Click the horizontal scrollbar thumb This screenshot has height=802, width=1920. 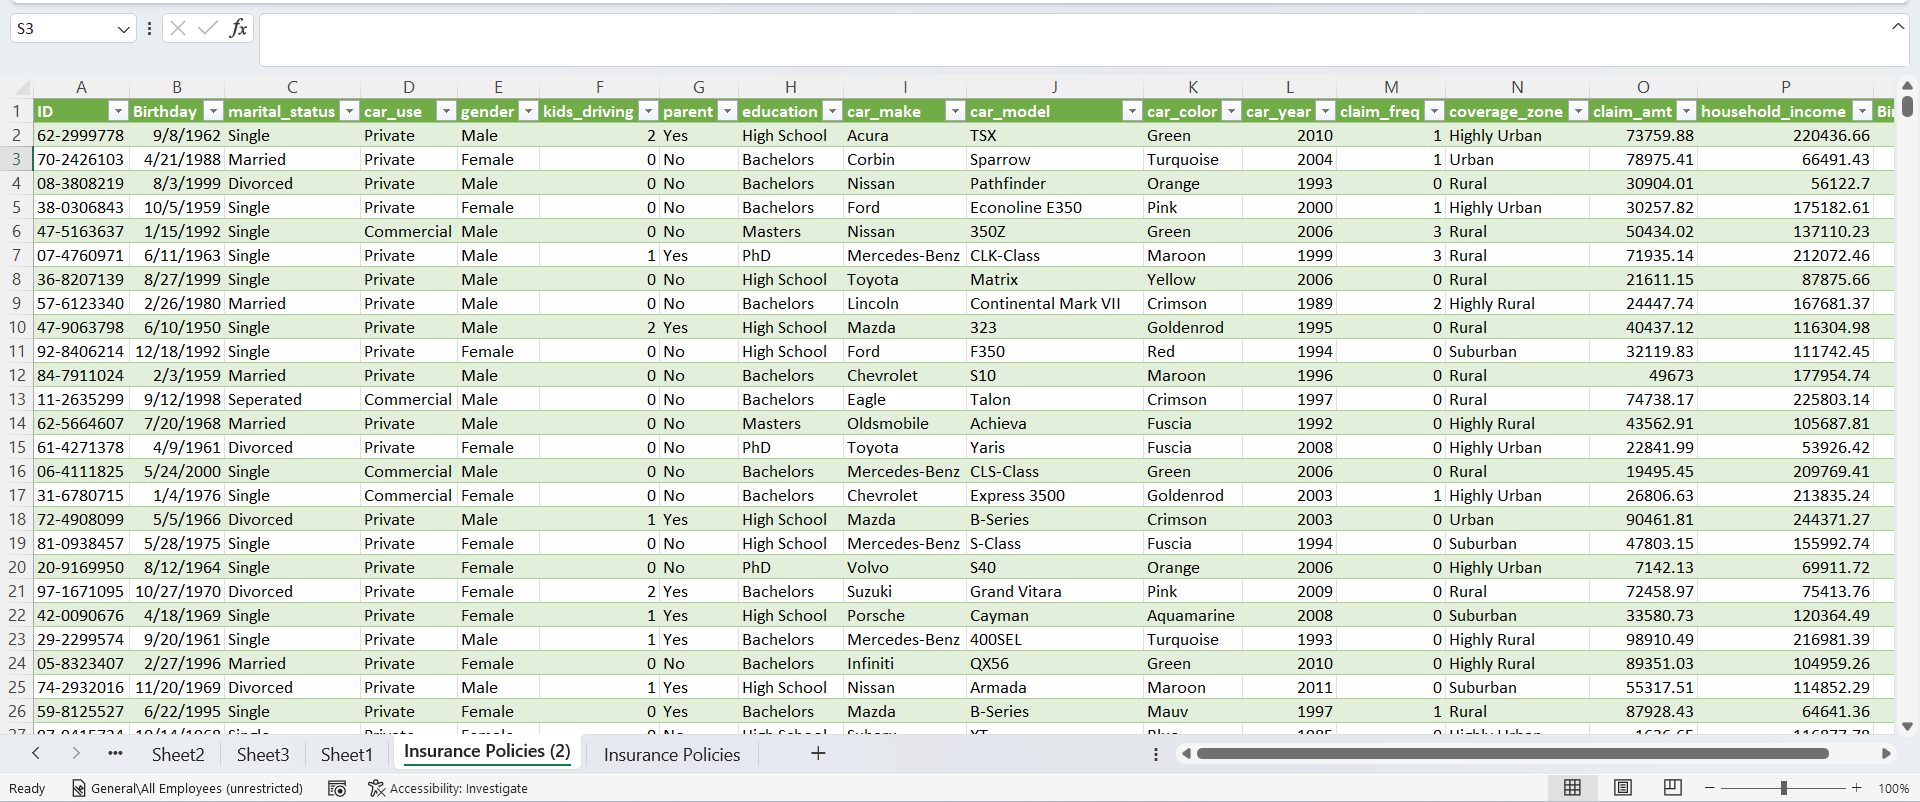click(x=1513, y=754)
